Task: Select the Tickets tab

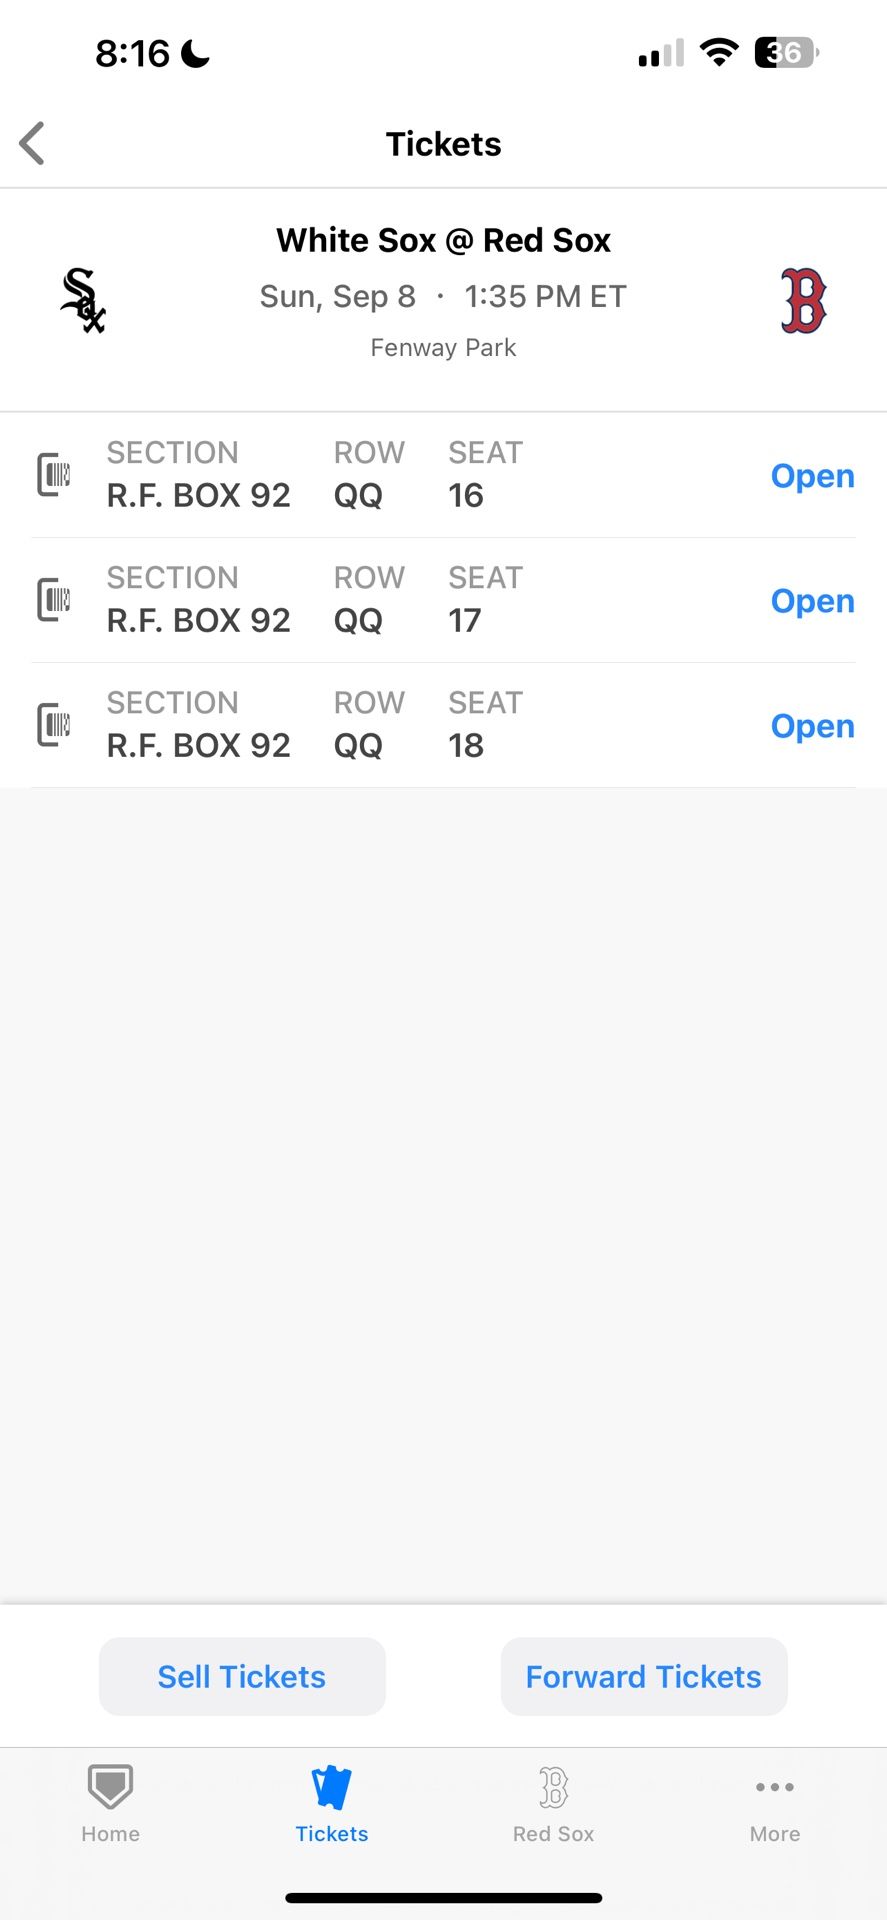Action: [332, 1804]
